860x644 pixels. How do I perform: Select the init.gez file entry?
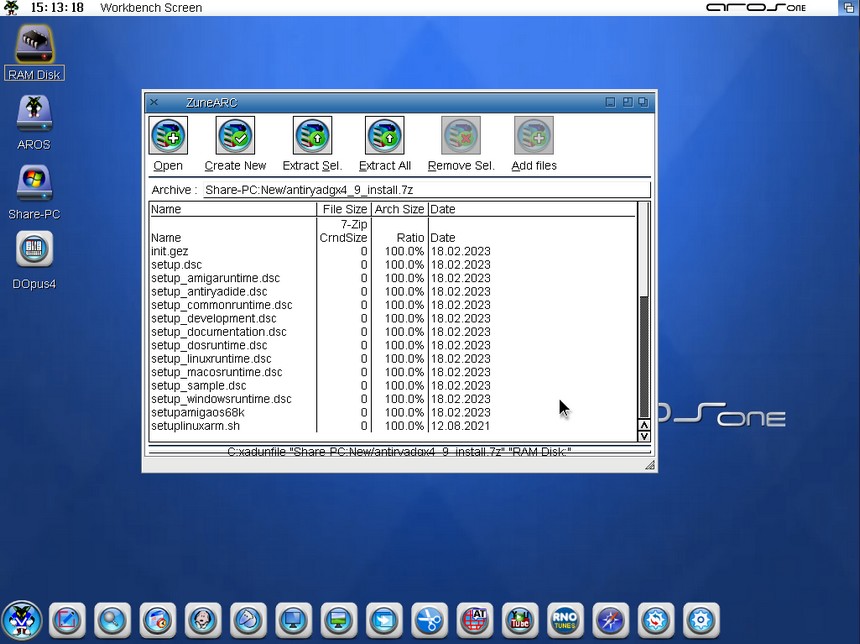pyautogui.click(x=170, y=251)
